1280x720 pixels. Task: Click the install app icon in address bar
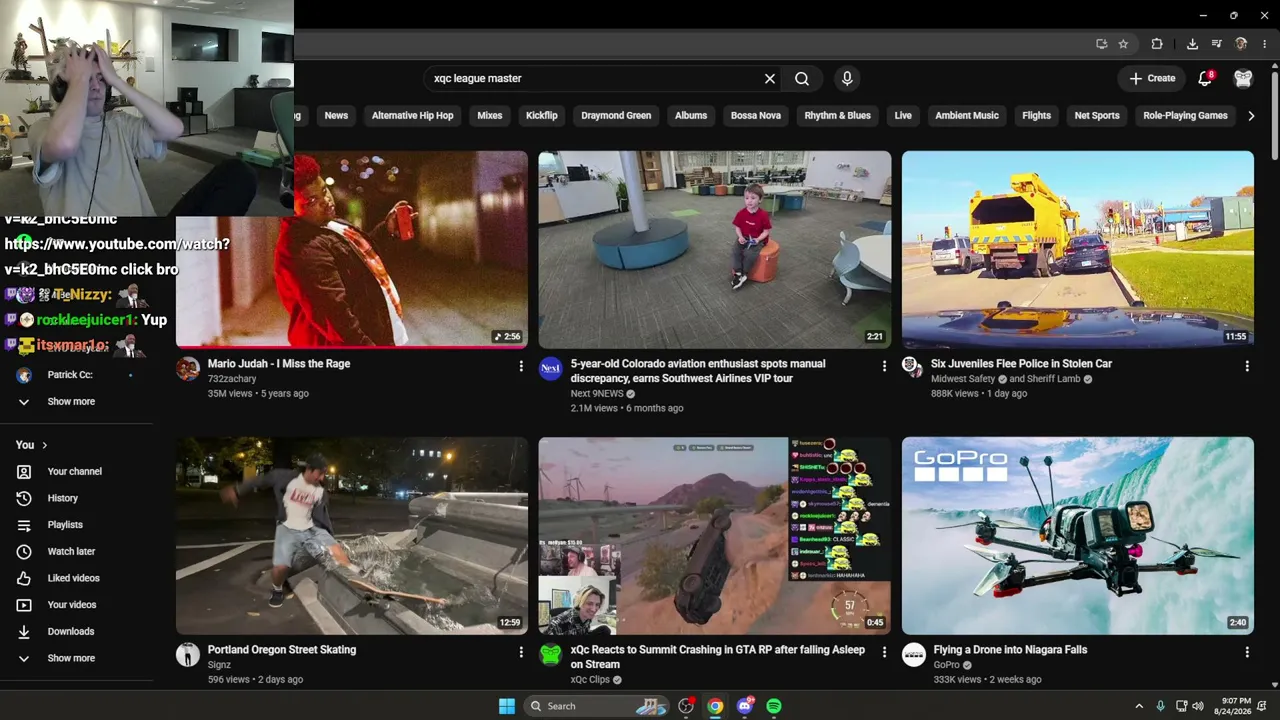1101,44
